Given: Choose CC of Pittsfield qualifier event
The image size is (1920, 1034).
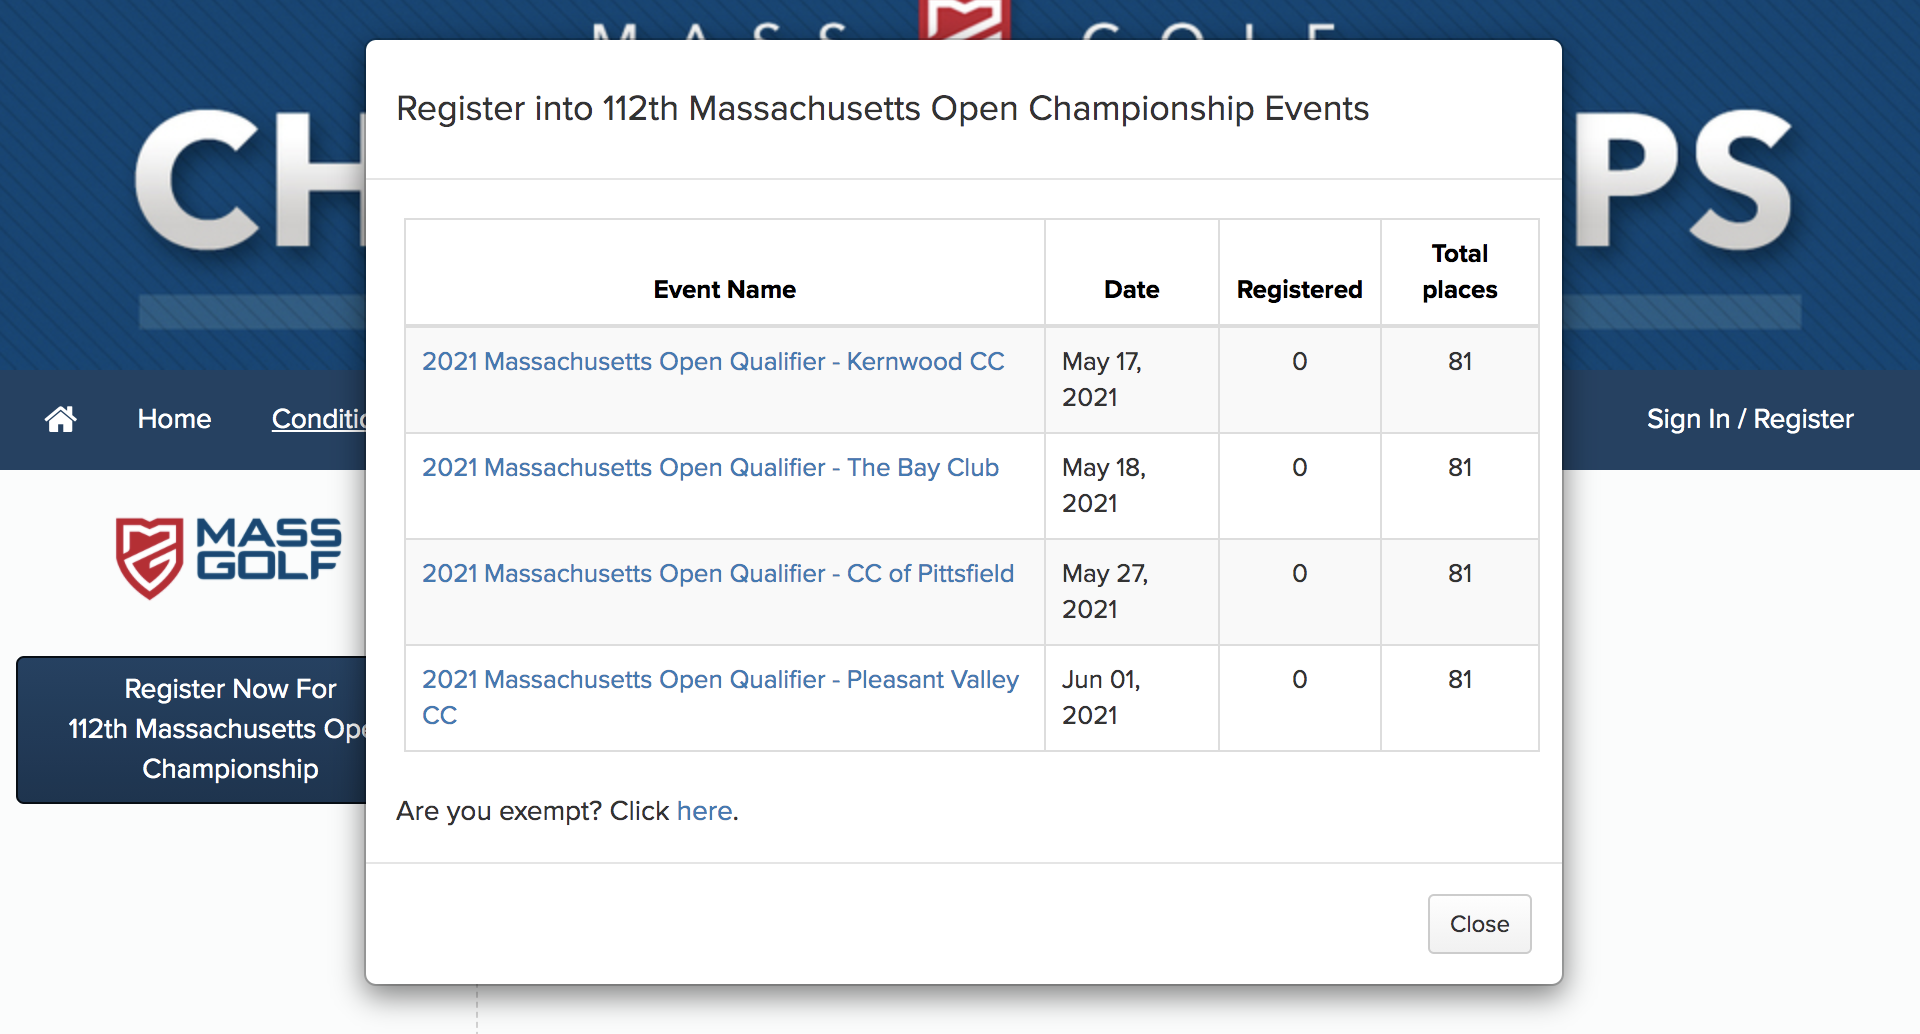Looking at the screenshot, I should 718,573.
